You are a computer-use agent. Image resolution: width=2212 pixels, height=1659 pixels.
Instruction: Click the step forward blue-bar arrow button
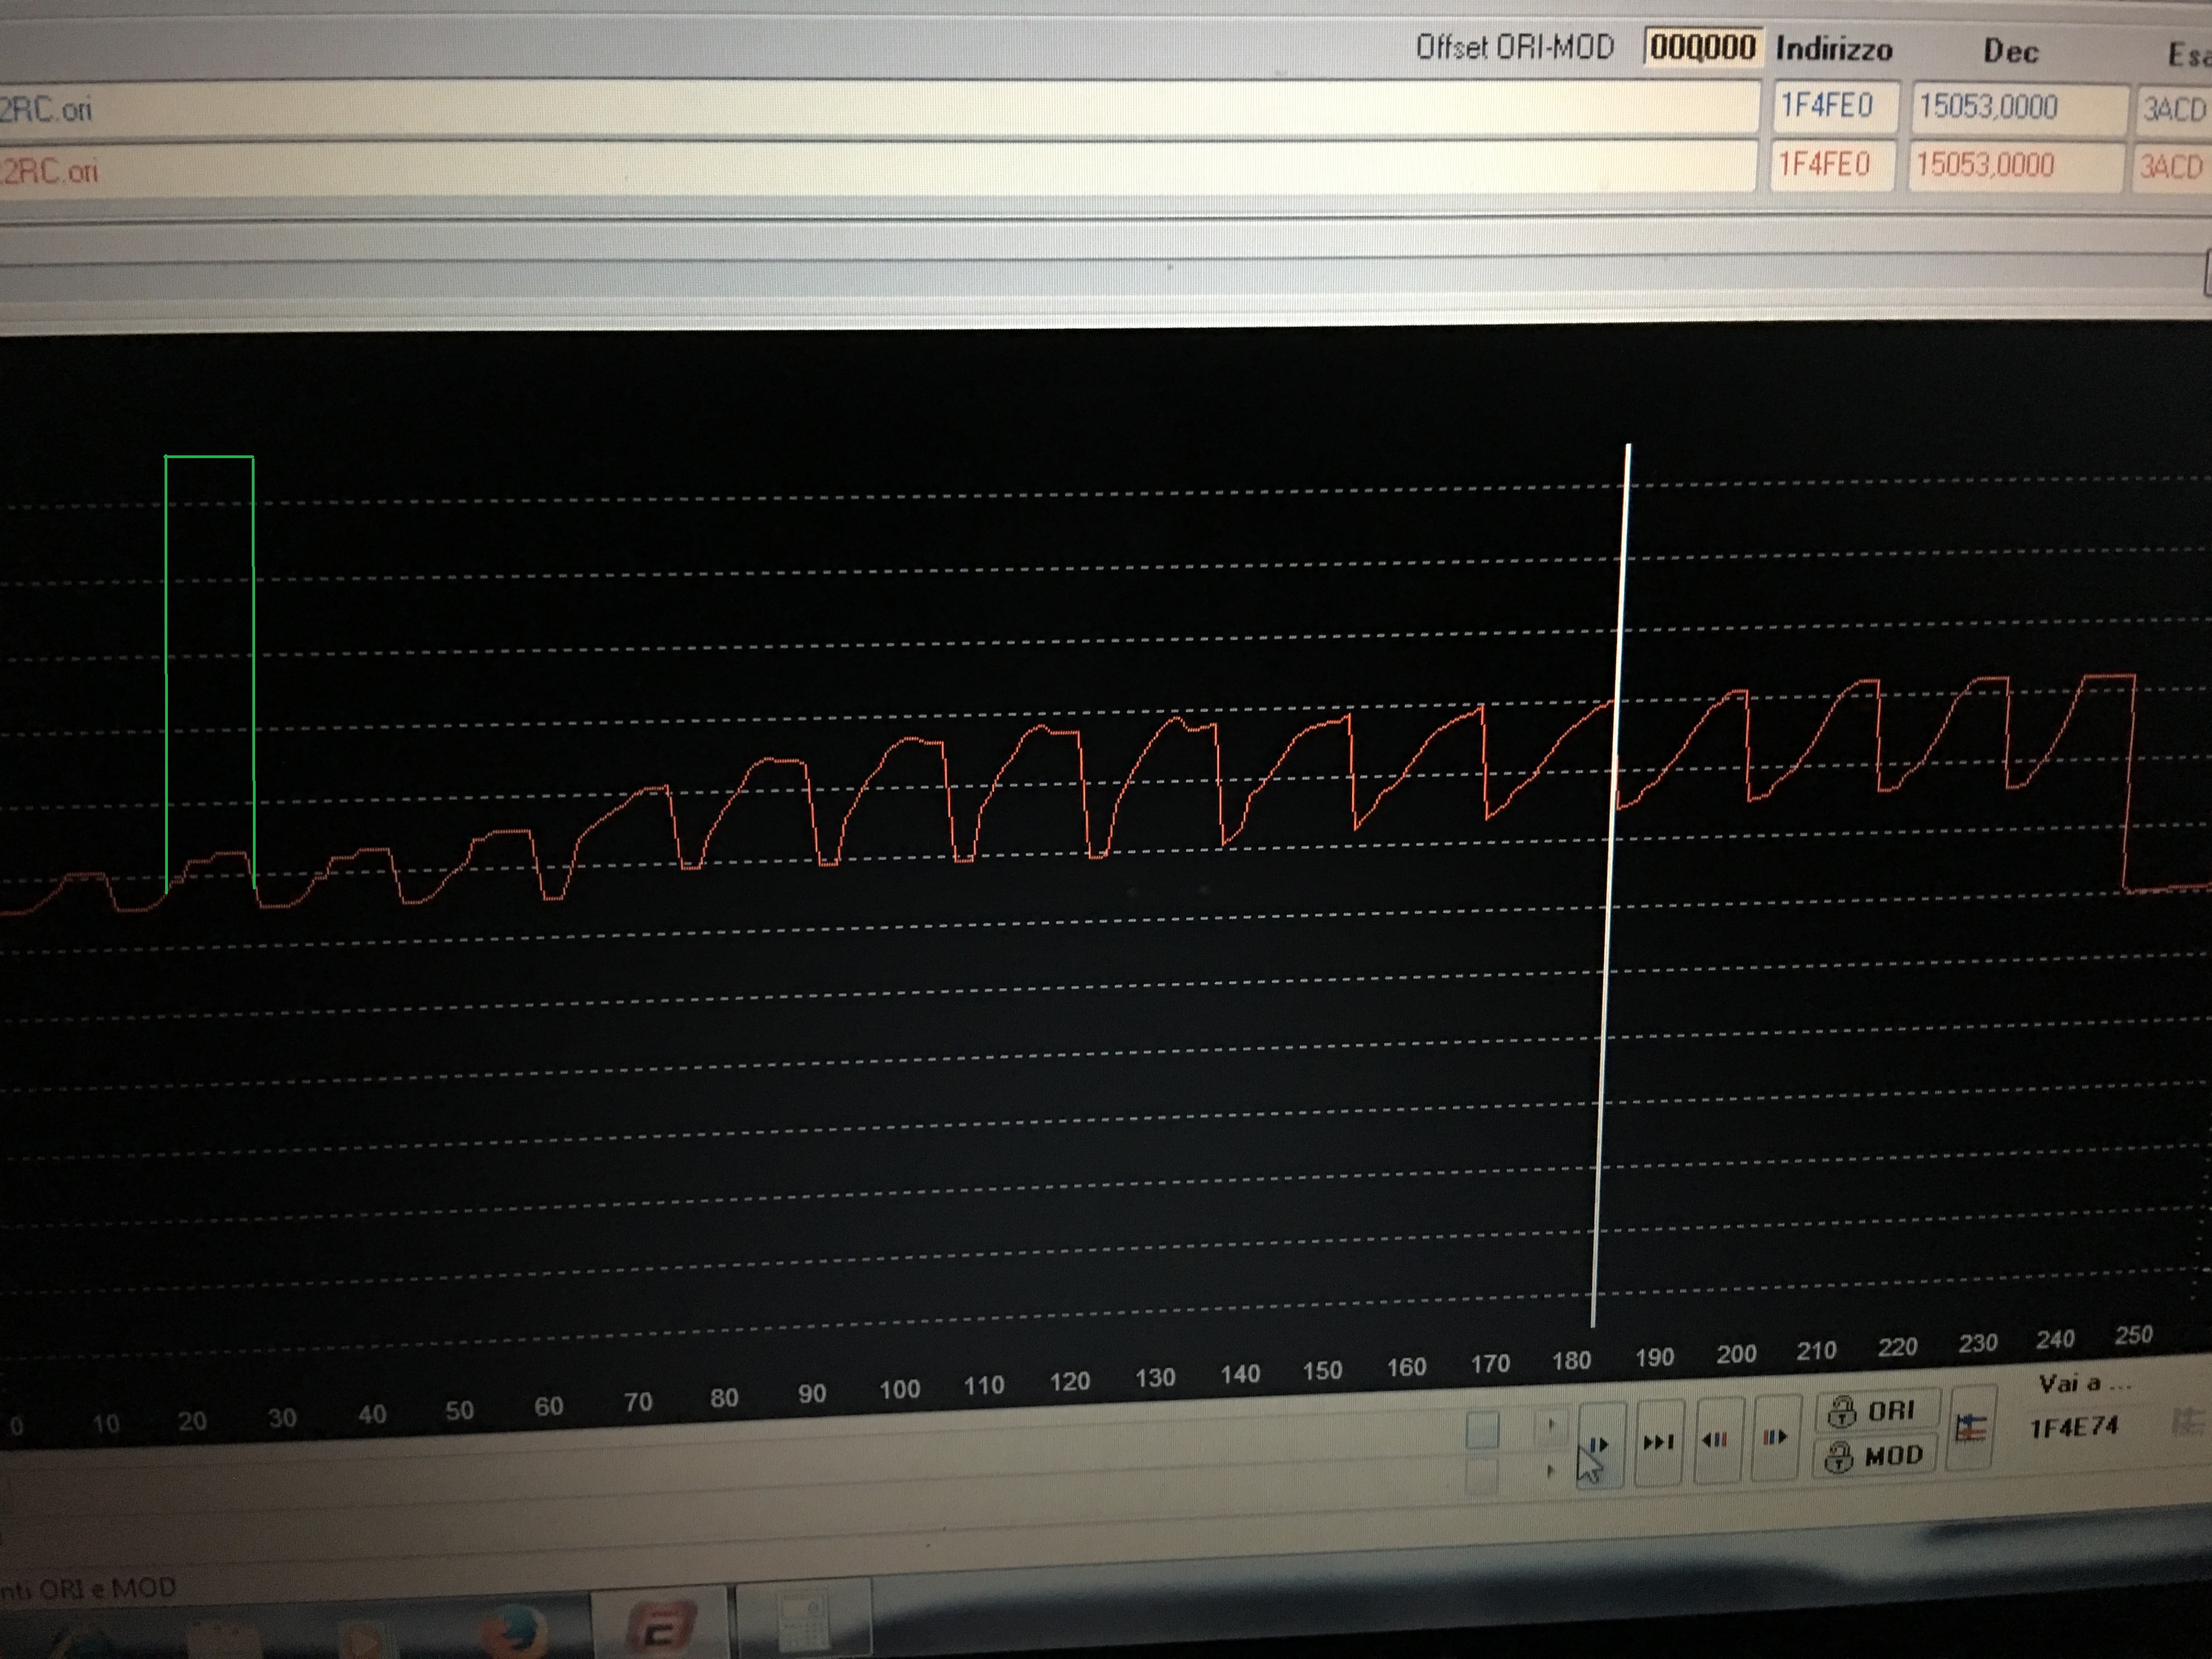1601,1445
